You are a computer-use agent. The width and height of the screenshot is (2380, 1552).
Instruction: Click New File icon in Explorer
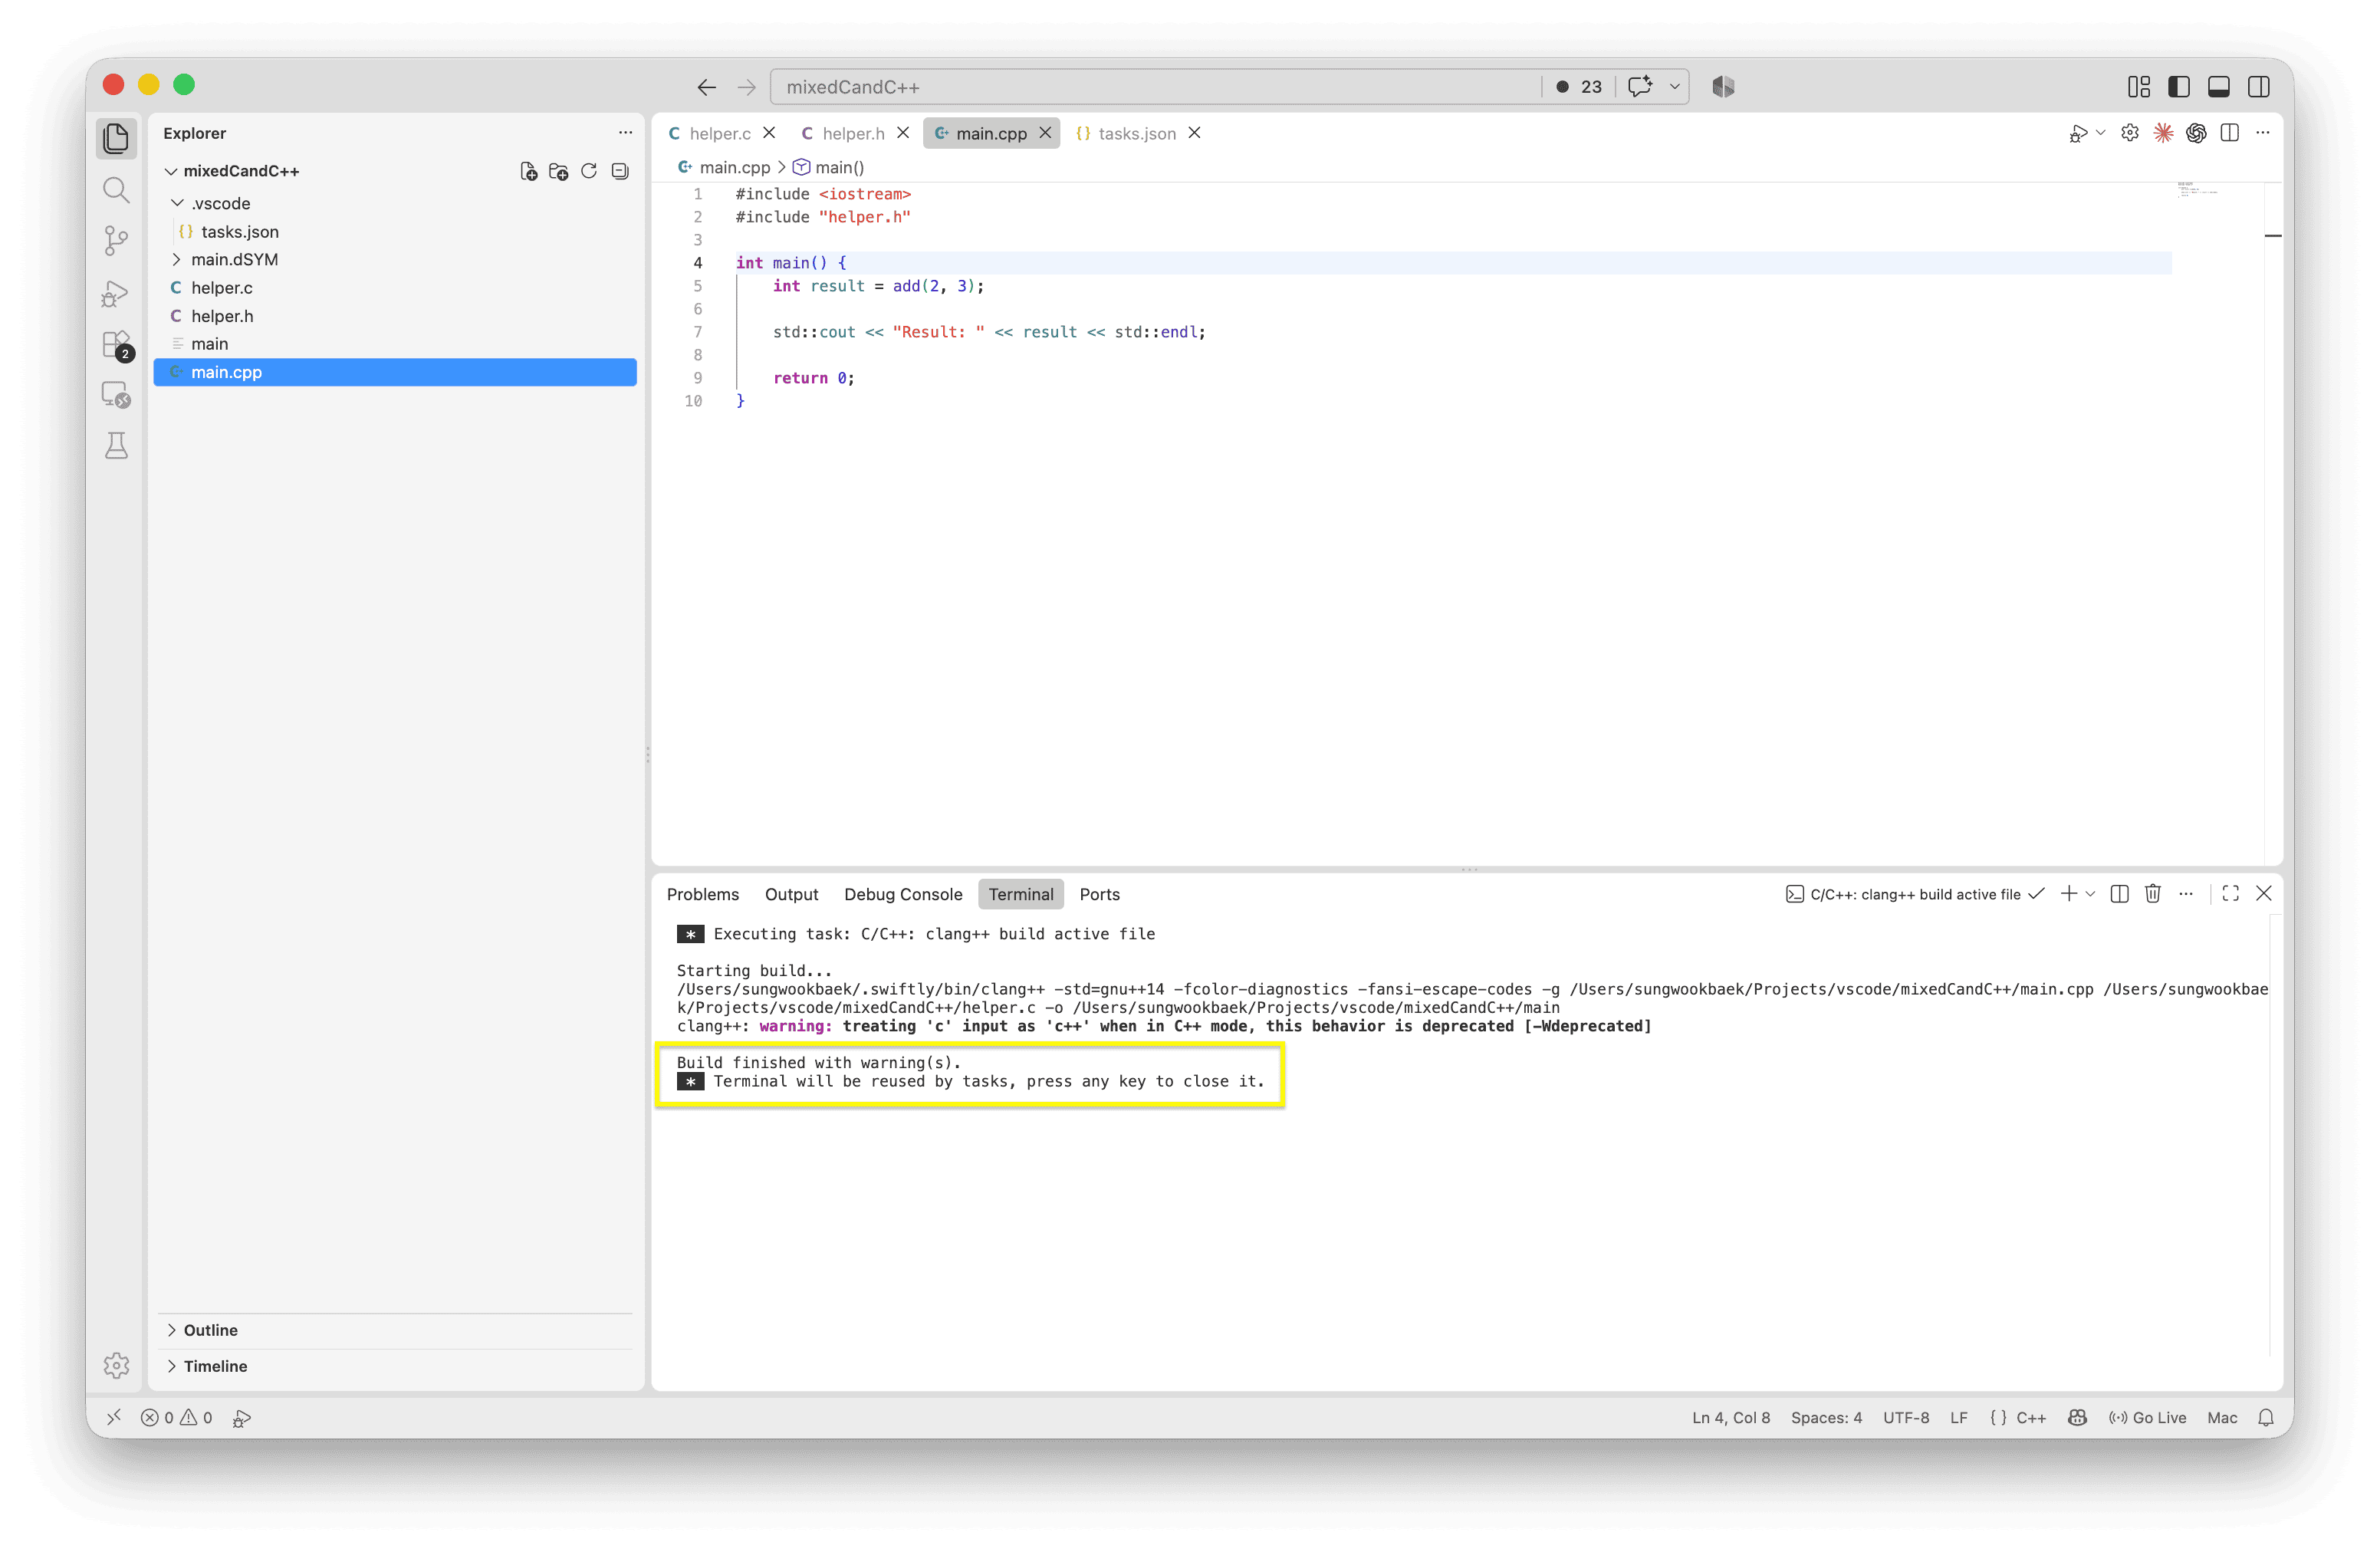pos(528,171)
